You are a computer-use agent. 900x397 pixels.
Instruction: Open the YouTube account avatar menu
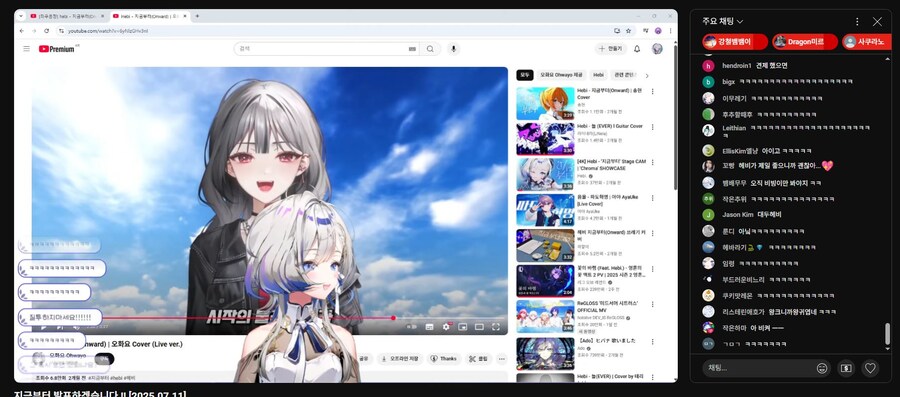(657, 49)
